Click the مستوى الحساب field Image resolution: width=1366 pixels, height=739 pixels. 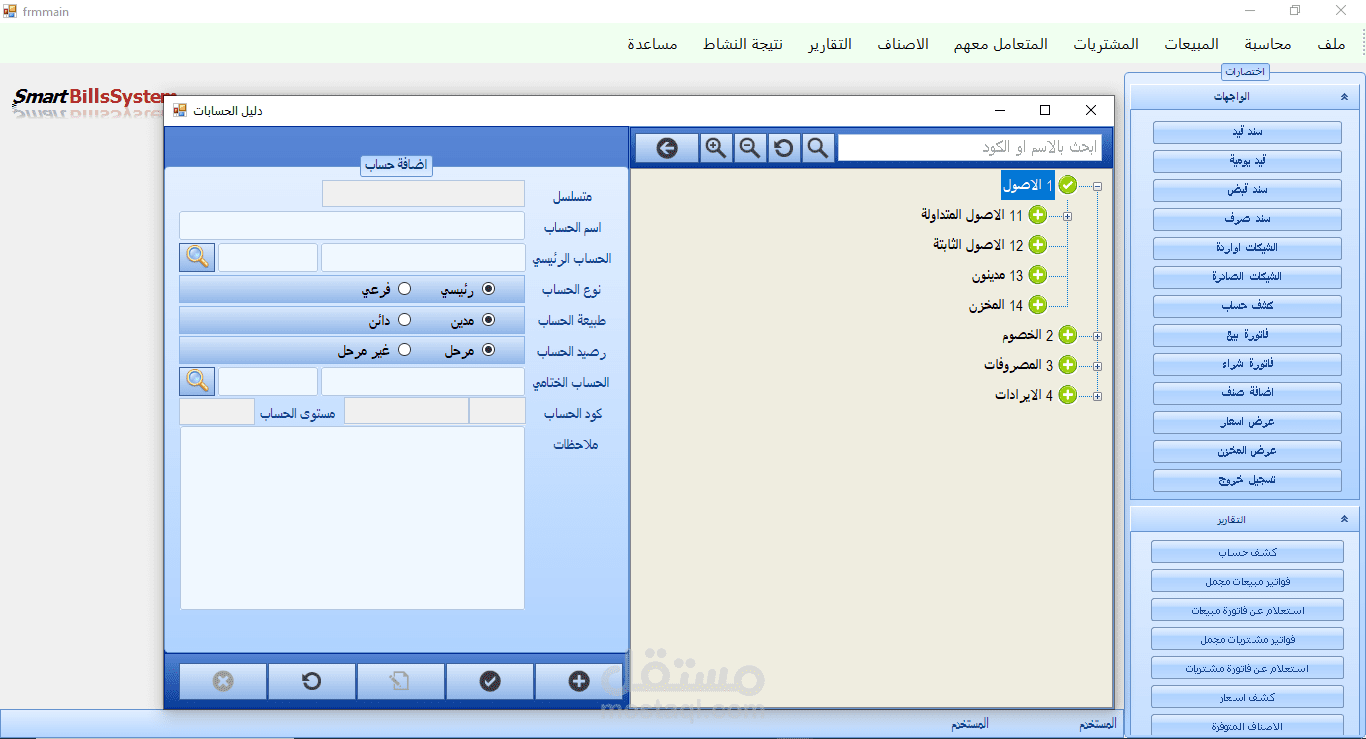pyautogui.click(x=217, y=412)
